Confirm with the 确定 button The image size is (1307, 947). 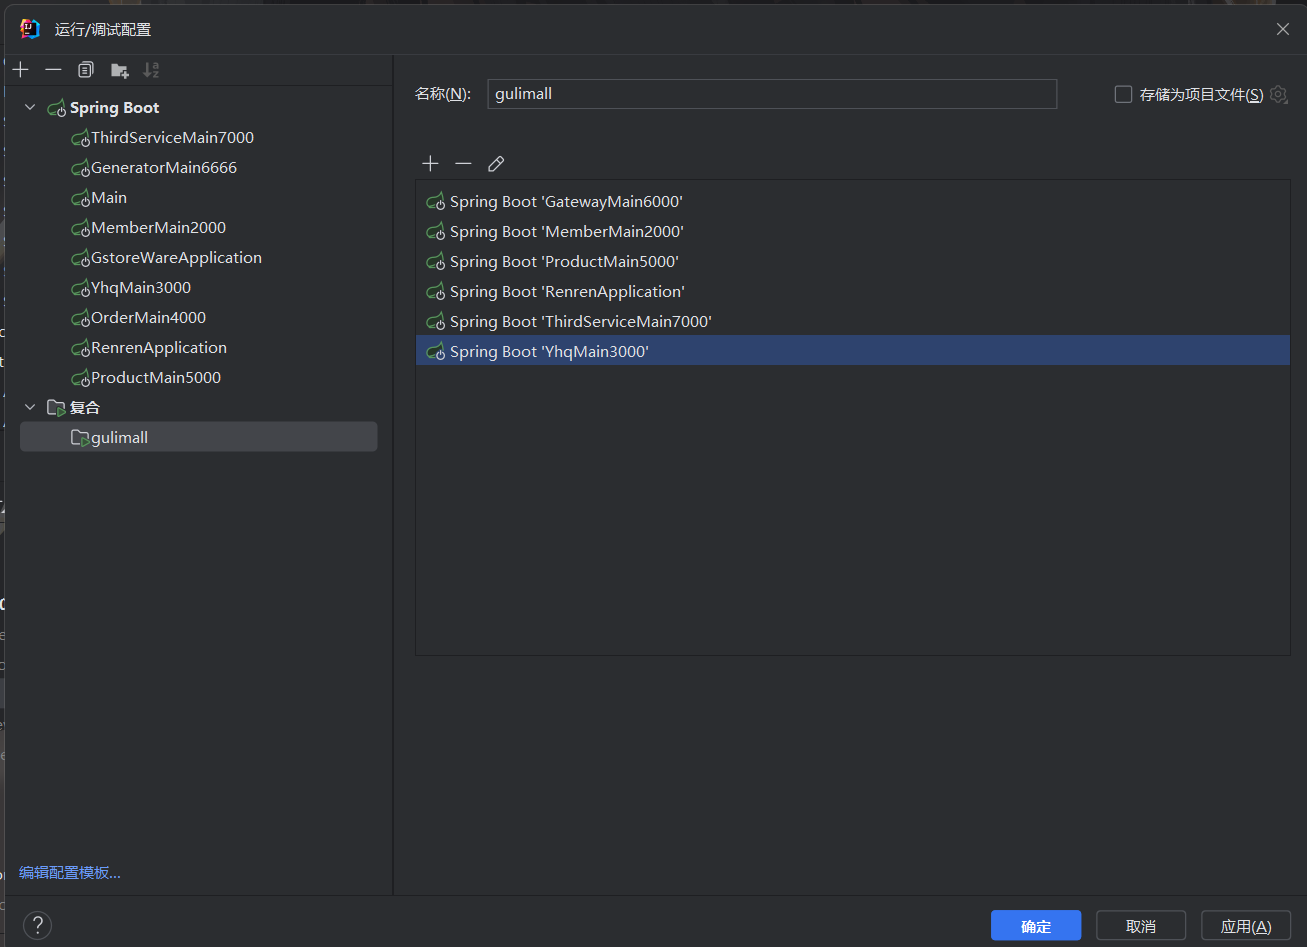1036,926
